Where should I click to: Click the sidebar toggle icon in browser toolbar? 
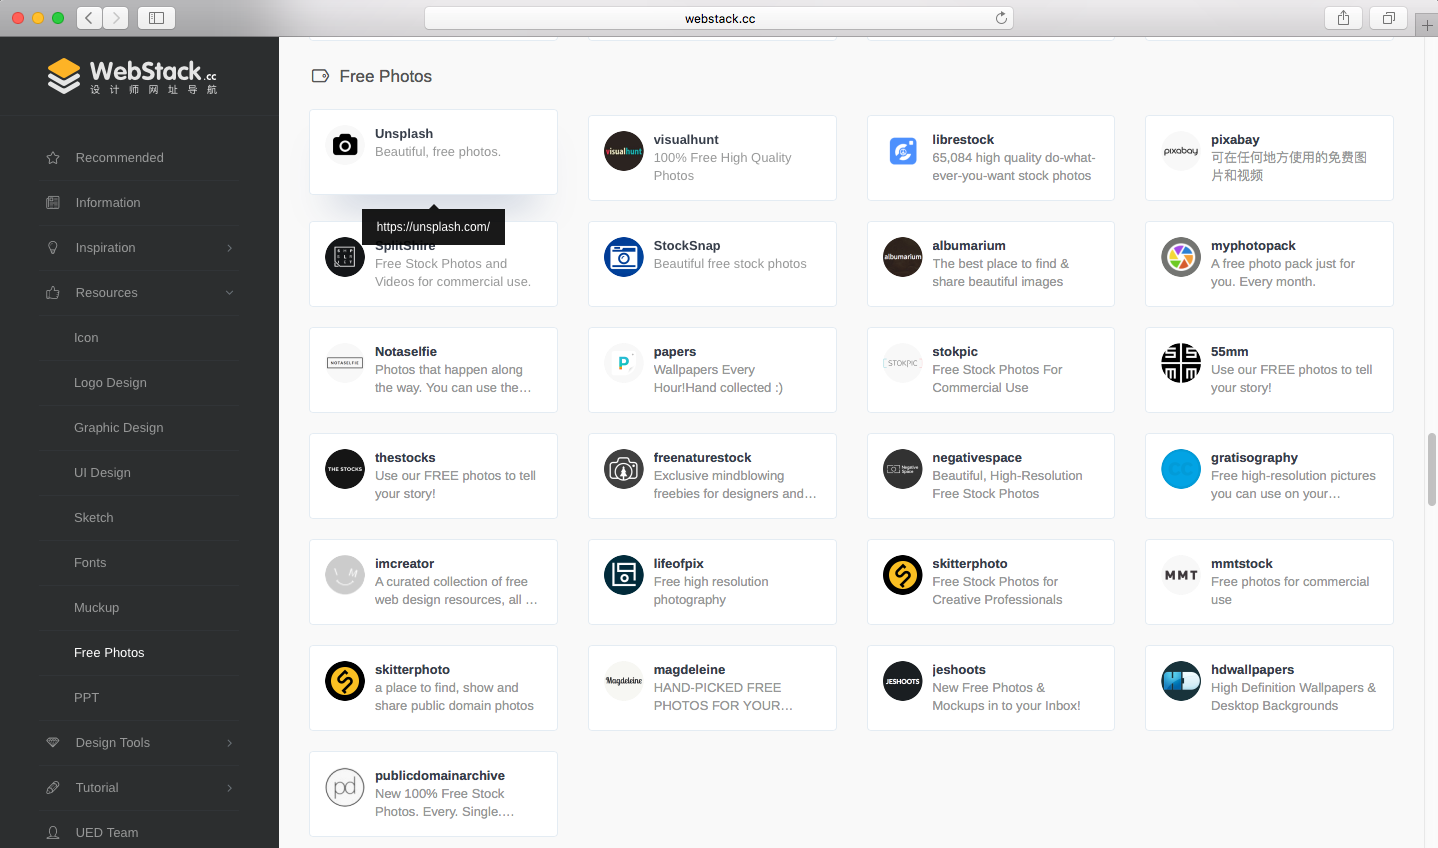pos(156,17)
